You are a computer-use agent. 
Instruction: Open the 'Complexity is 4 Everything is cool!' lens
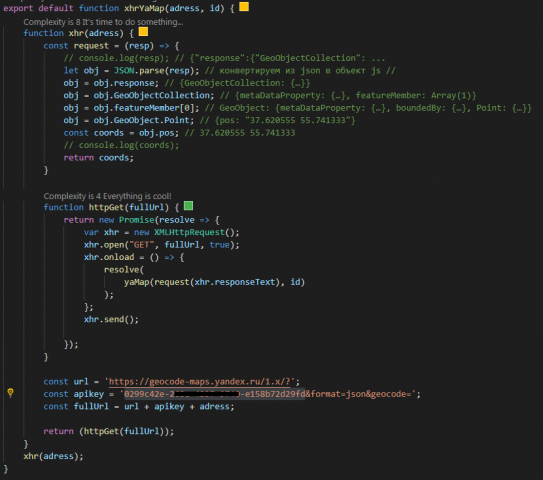point(107,196)
